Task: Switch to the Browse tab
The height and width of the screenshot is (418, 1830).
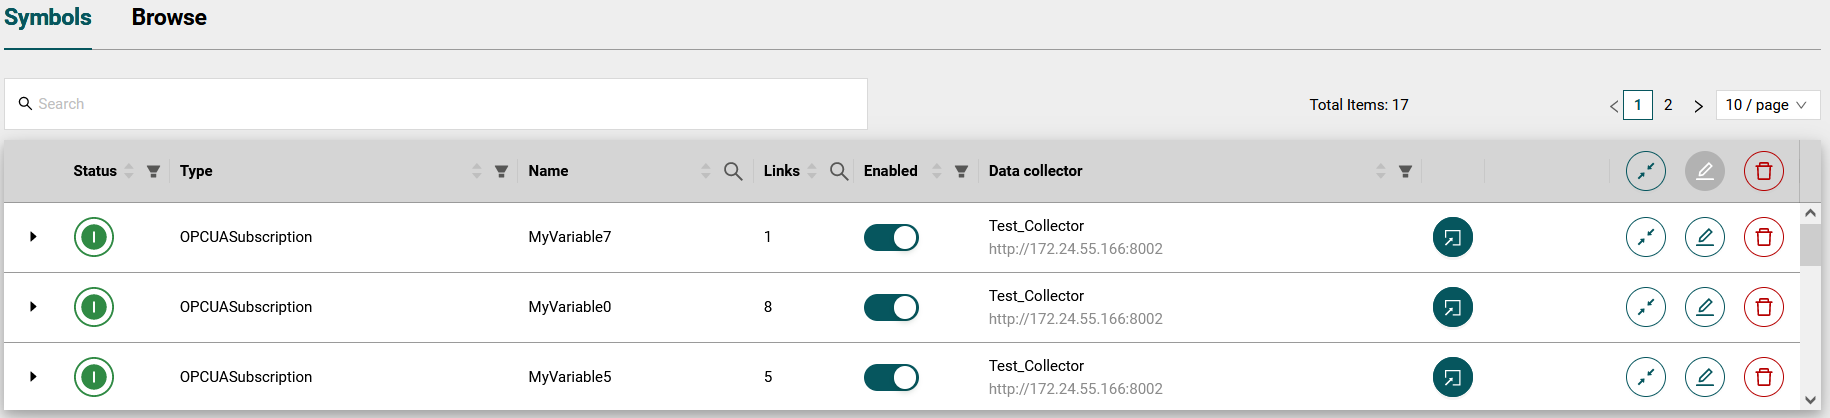Action: click(169, 18)
